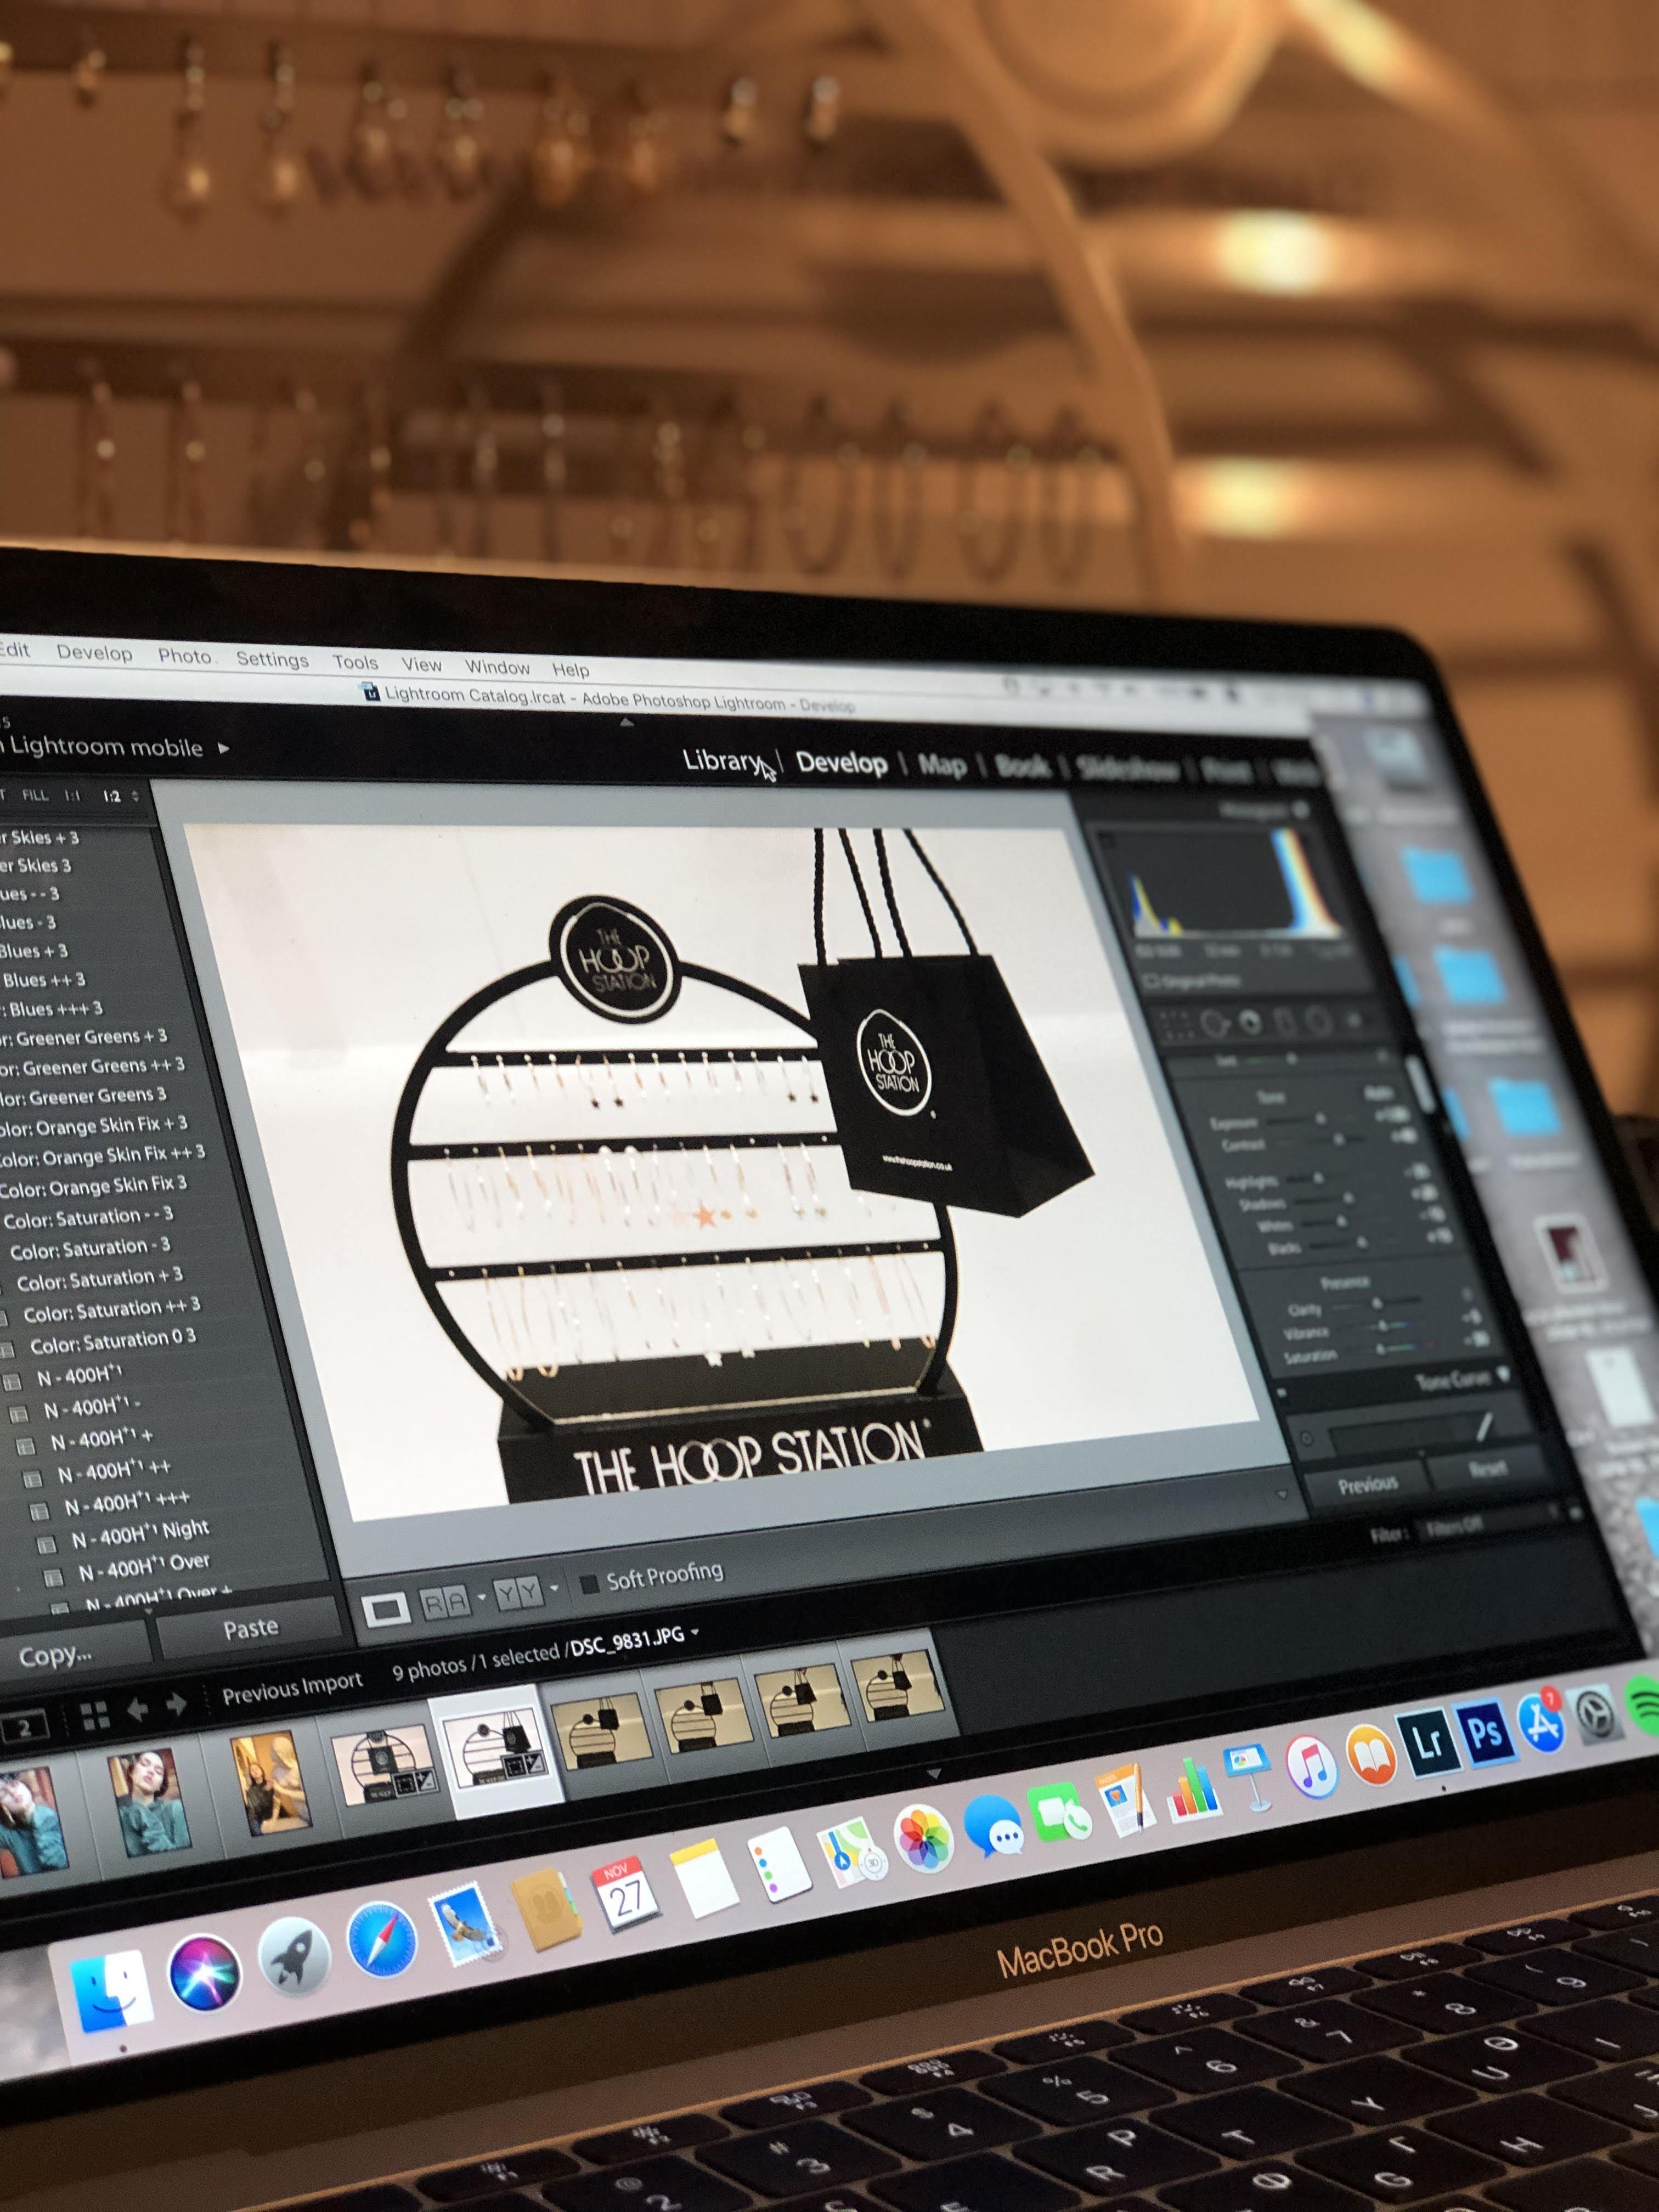Switch to the Library module
The width and height of the screenshot is (1659, 2212).
click(721, 761)
